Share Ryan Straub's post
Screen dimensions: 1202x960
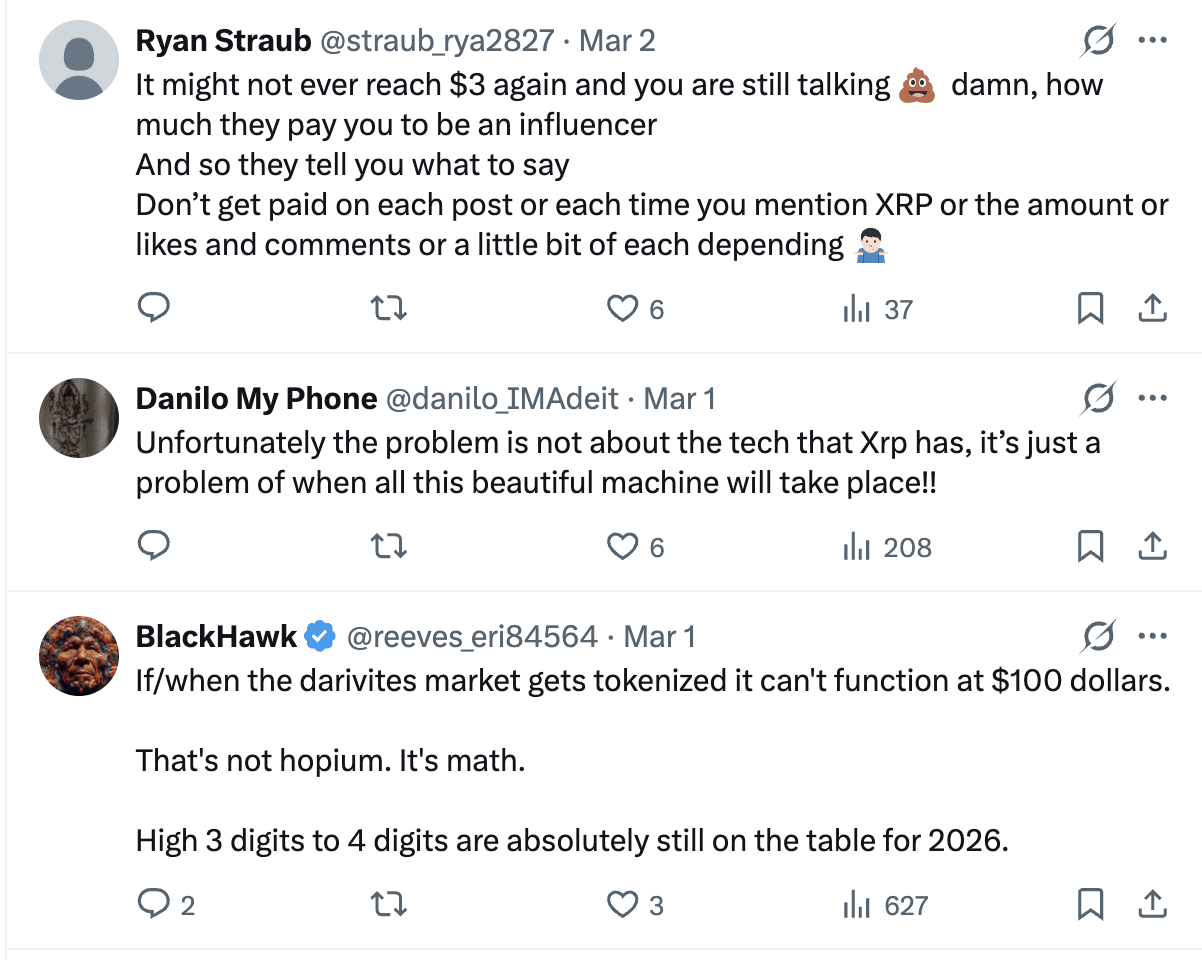tap(1152, 308)
